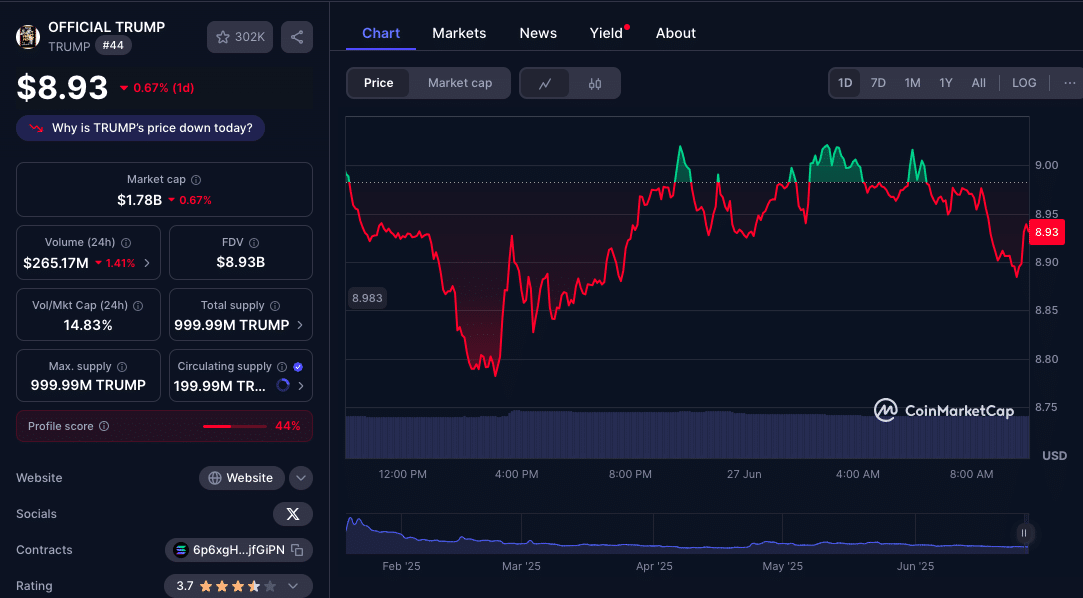Click the $8.93B FDV value
1083x598 pixels.
tap(240, 262)
